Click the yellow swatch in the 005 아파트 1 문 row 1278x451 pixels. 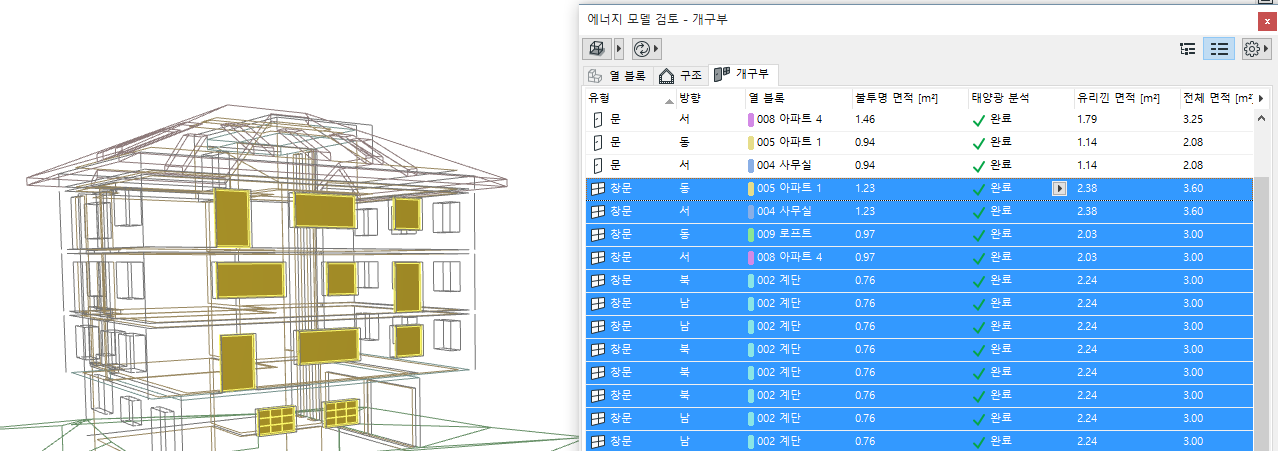(751, 142)
